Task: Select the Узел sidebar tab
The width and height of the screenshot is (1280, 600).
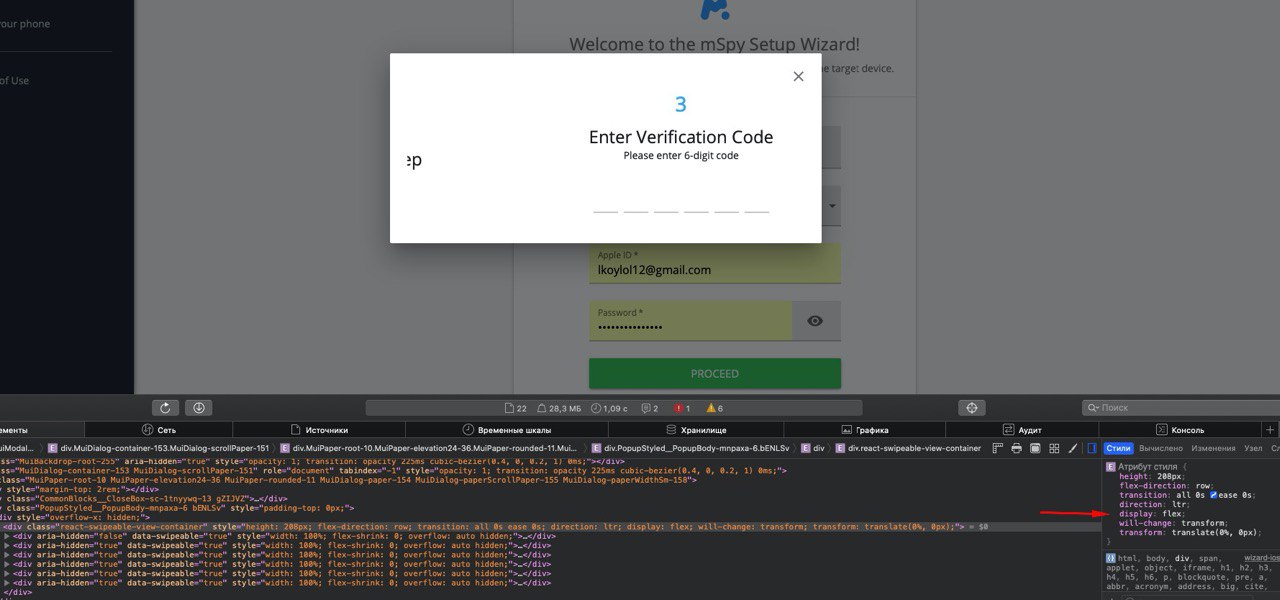Action: [1253, 448]
